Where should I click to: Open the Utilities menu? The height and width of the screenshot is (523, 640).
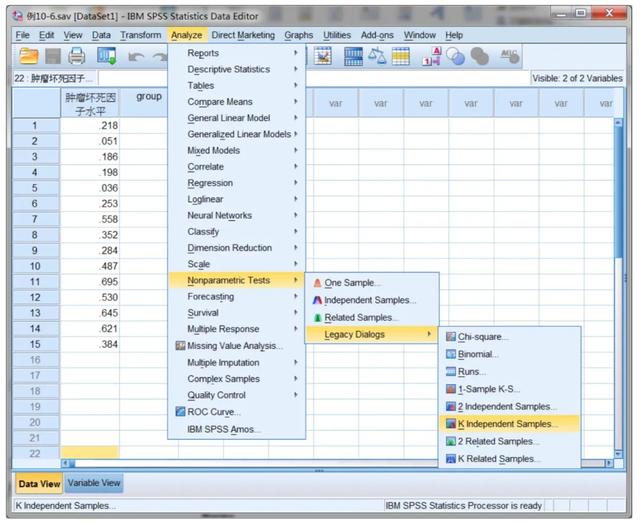pos(337,35)
